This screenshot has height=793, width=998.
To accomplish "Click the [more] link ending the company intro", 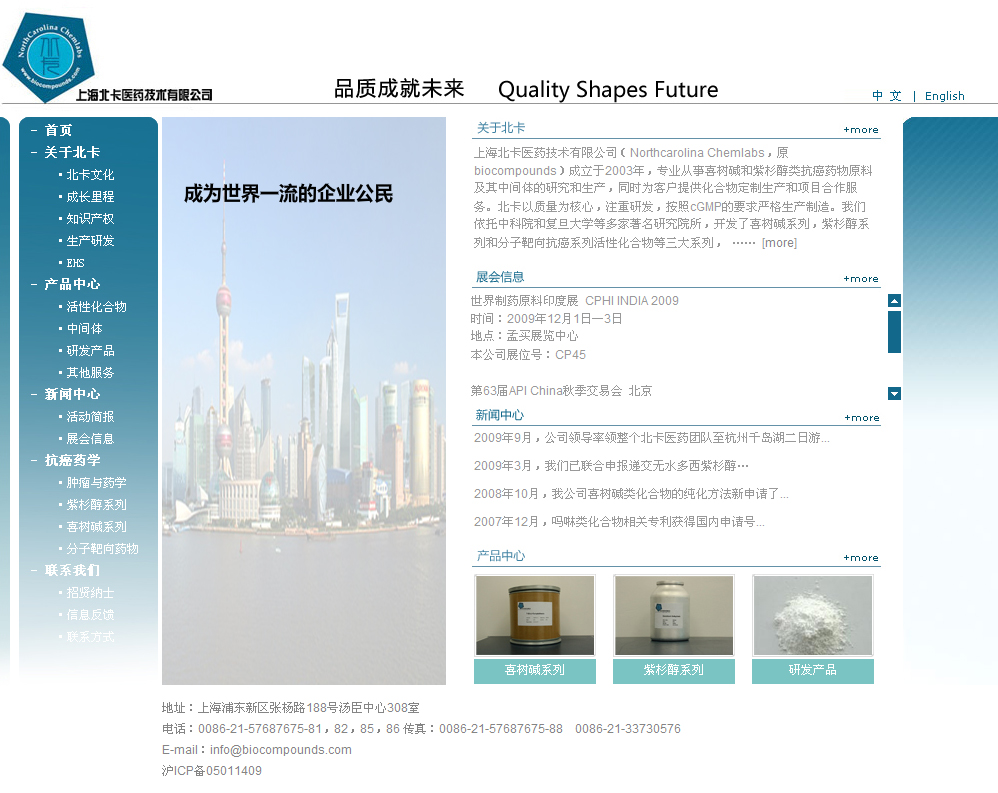I will click(x=779, y=242).
